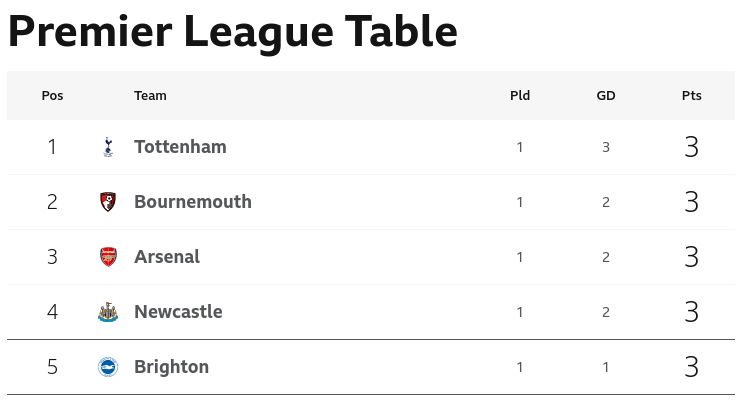The image size is (748, 401).
Task: Click the Brighton club crest icon
Action: click(x=108, y=367)
